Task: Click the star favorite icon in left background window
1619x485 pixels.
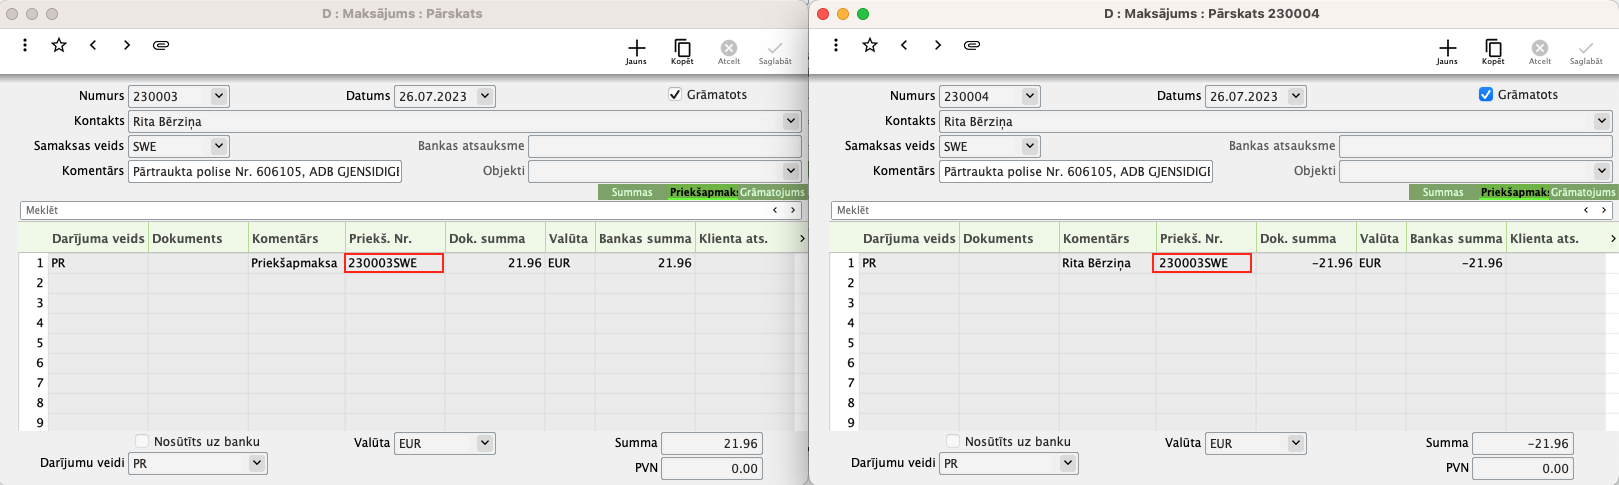Action: (59, 45)
